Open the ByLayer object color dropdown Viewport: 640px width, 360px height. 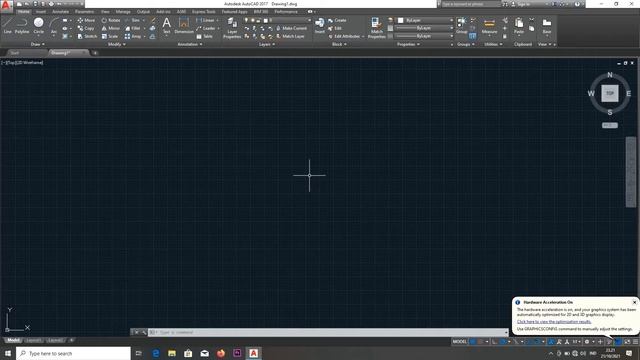pyautogui.click(x=425, y=20)
